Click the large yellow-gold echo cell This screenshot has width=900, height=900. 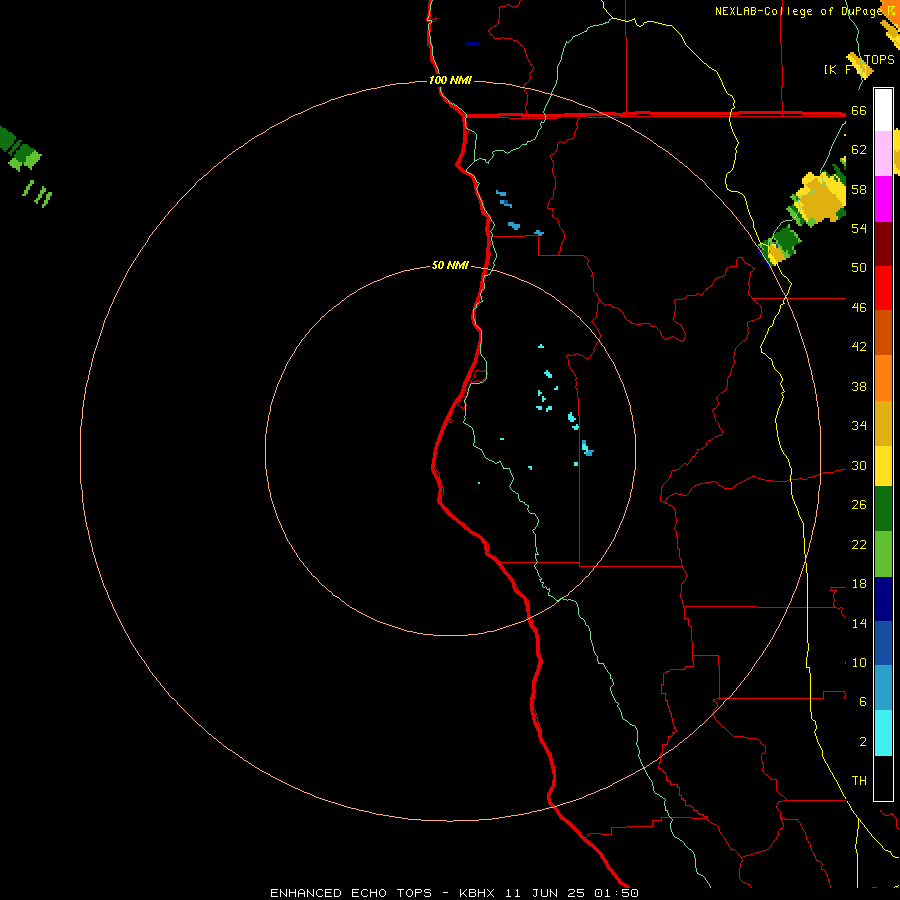point(820,198)
